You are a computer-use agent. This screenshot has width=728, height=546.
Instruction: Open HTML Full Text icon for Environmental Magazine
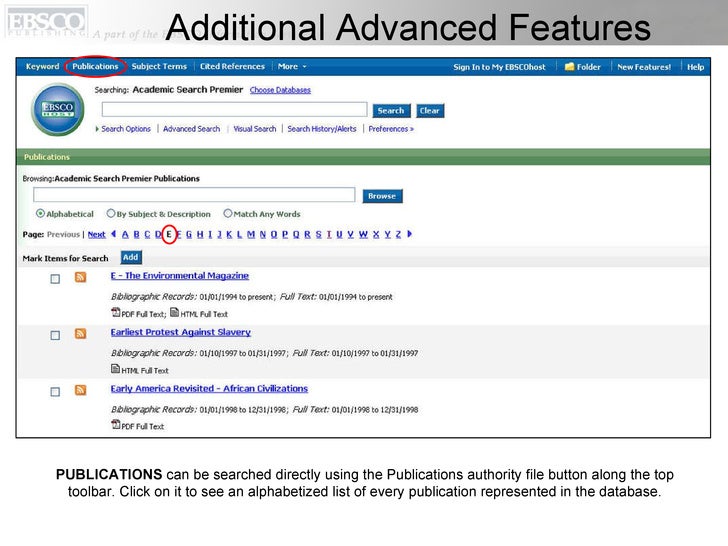[174, 312]
